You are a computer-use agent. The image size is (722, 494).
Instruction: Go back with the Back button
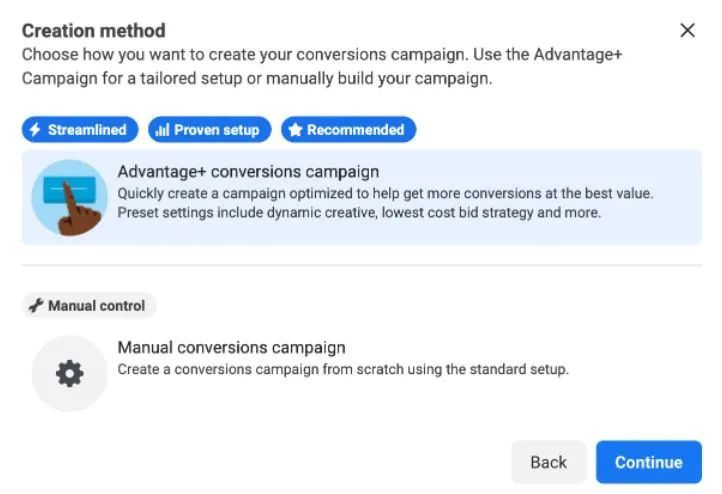click(548, 462)
